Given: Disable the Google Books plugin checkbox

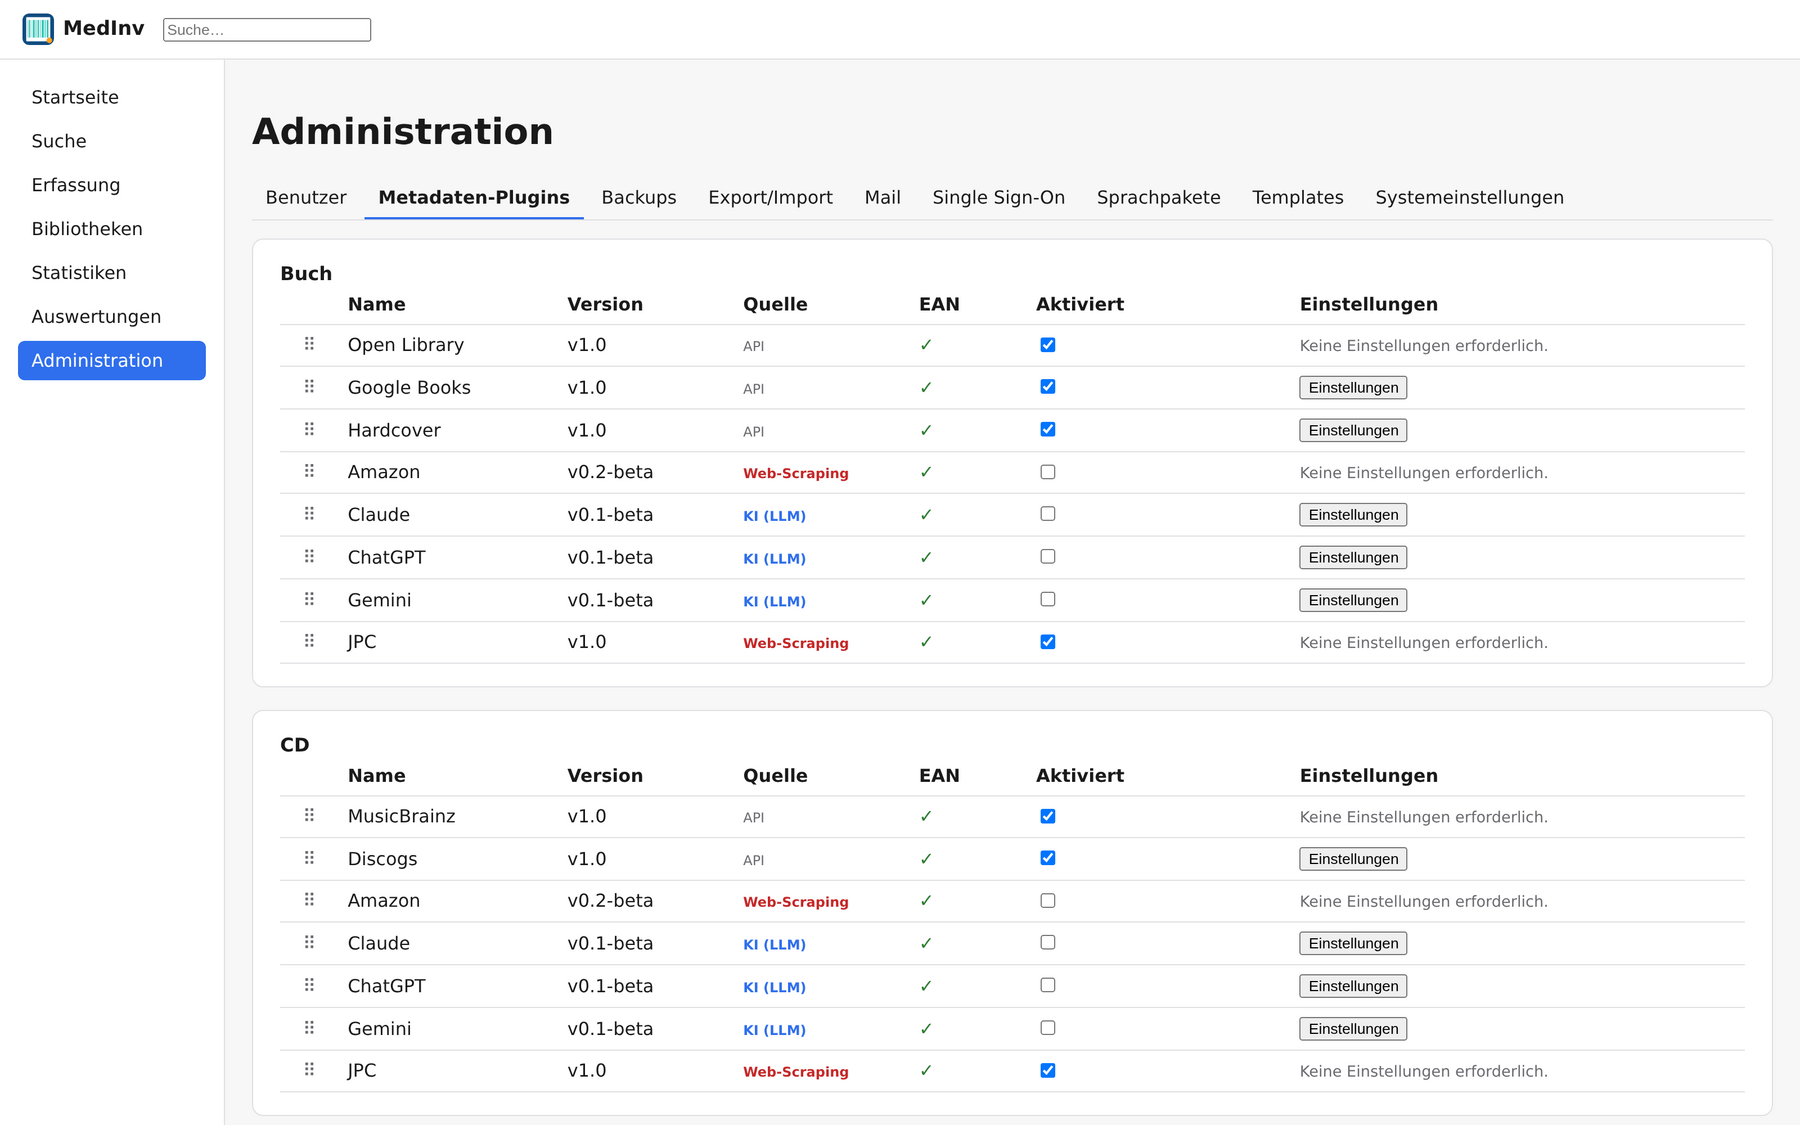Looking at the screenshot, I should pyautogui.click(x=1048, y=387).
